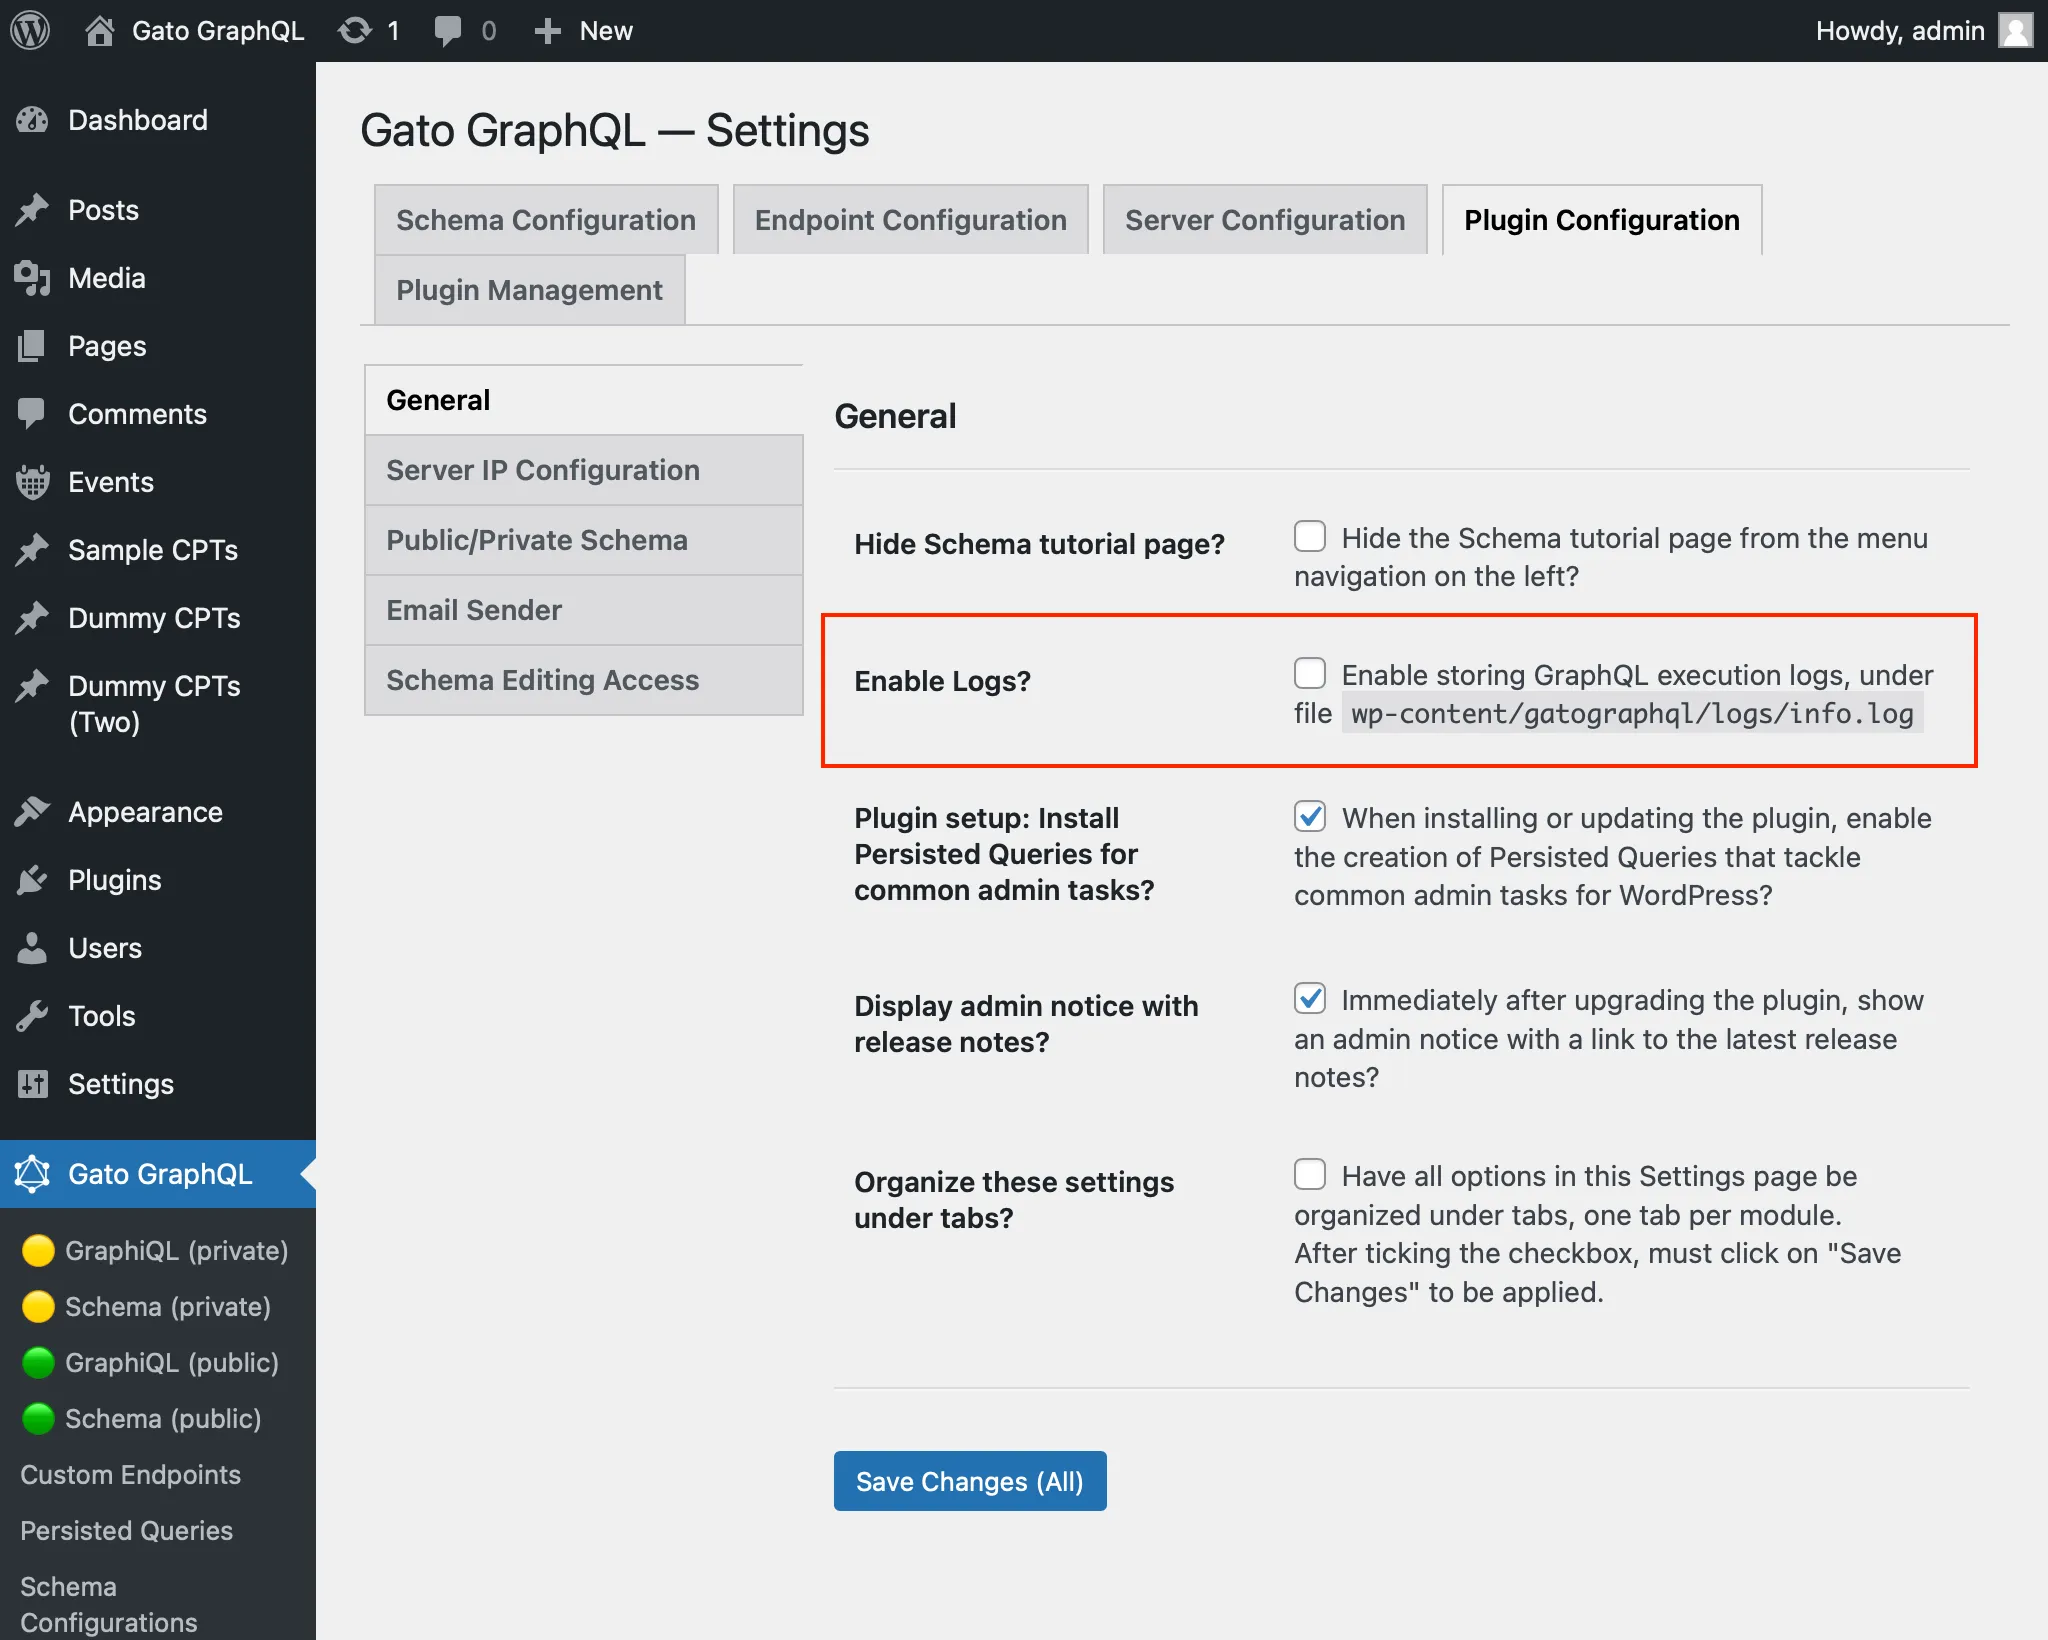Viewport: 2048px width, 1640px height.
Task: Uncheck admin notice with release notes
Action: [1310, 998]
